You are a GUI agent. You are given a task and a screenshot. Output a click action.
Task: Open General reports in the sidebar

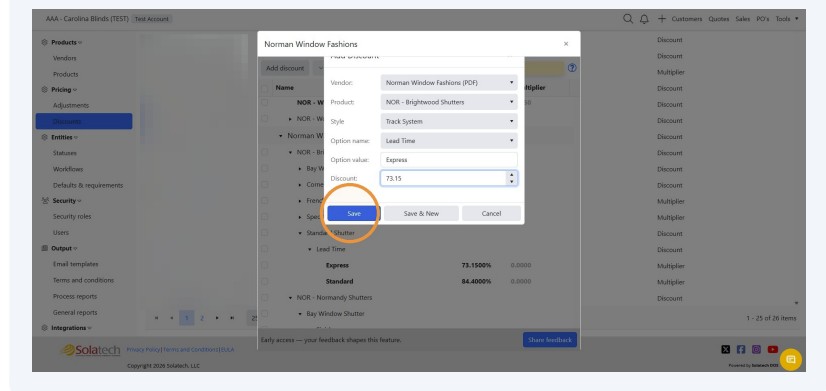tap(75, 312)
